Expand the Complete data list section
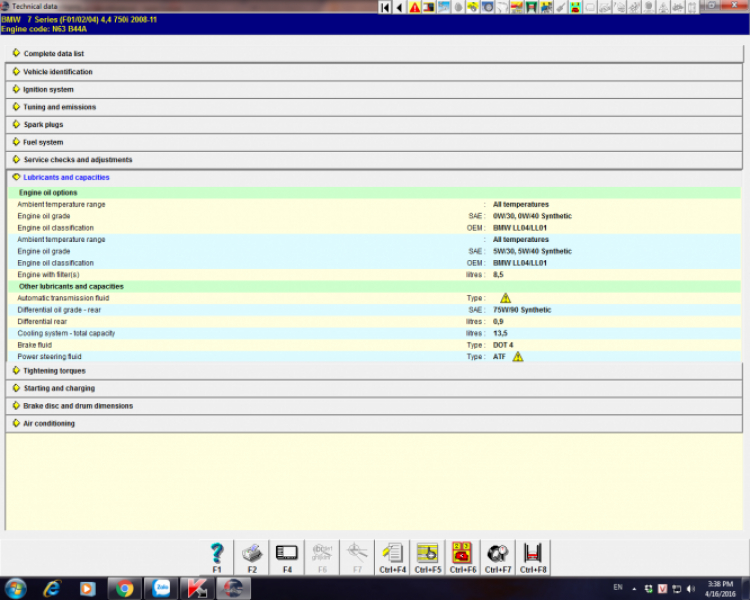The height and width of the screenshot is (600, 750). (x=374, y=54)
